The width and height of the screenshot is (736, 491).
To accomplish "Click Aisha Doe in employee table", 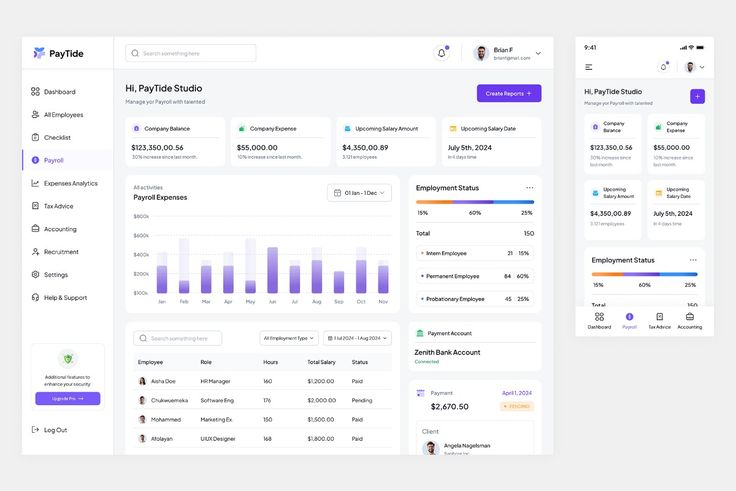I will [x=163, y=381].
